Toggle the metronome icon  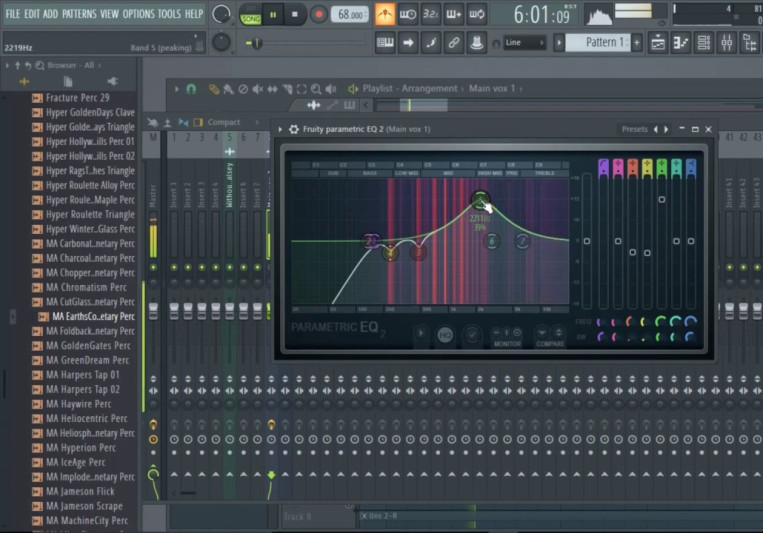[385, 14]
